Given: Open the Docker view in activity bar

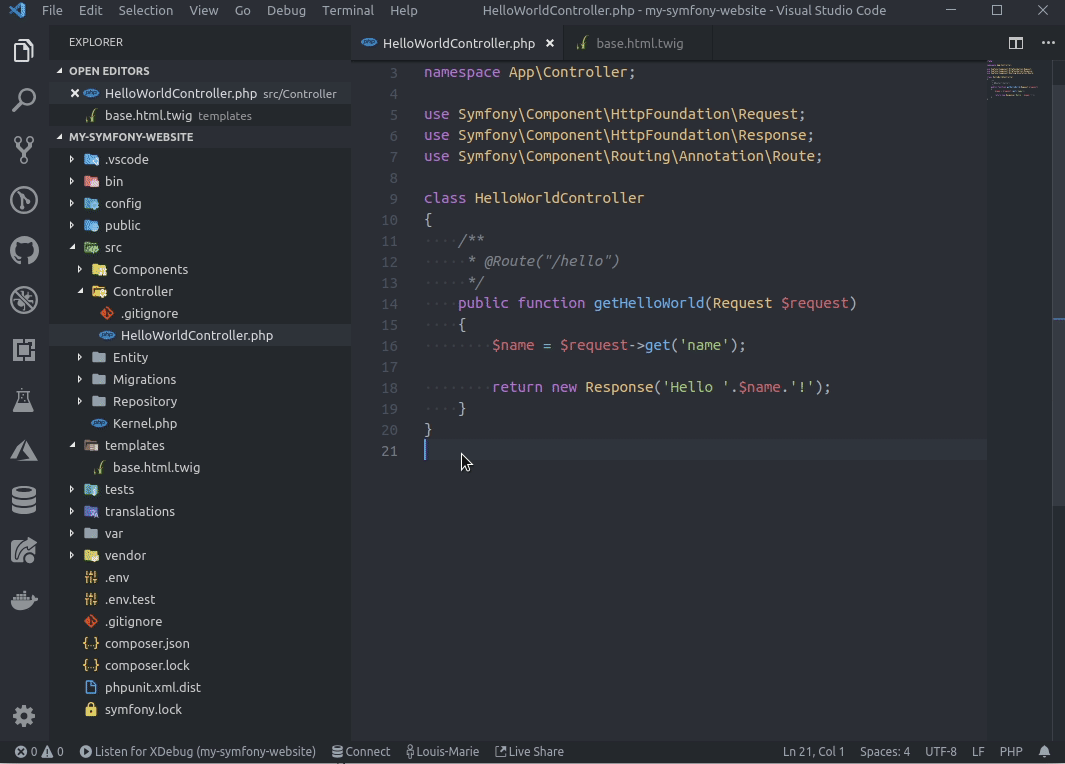Looking at the screenshot, I should pos(24,601).
